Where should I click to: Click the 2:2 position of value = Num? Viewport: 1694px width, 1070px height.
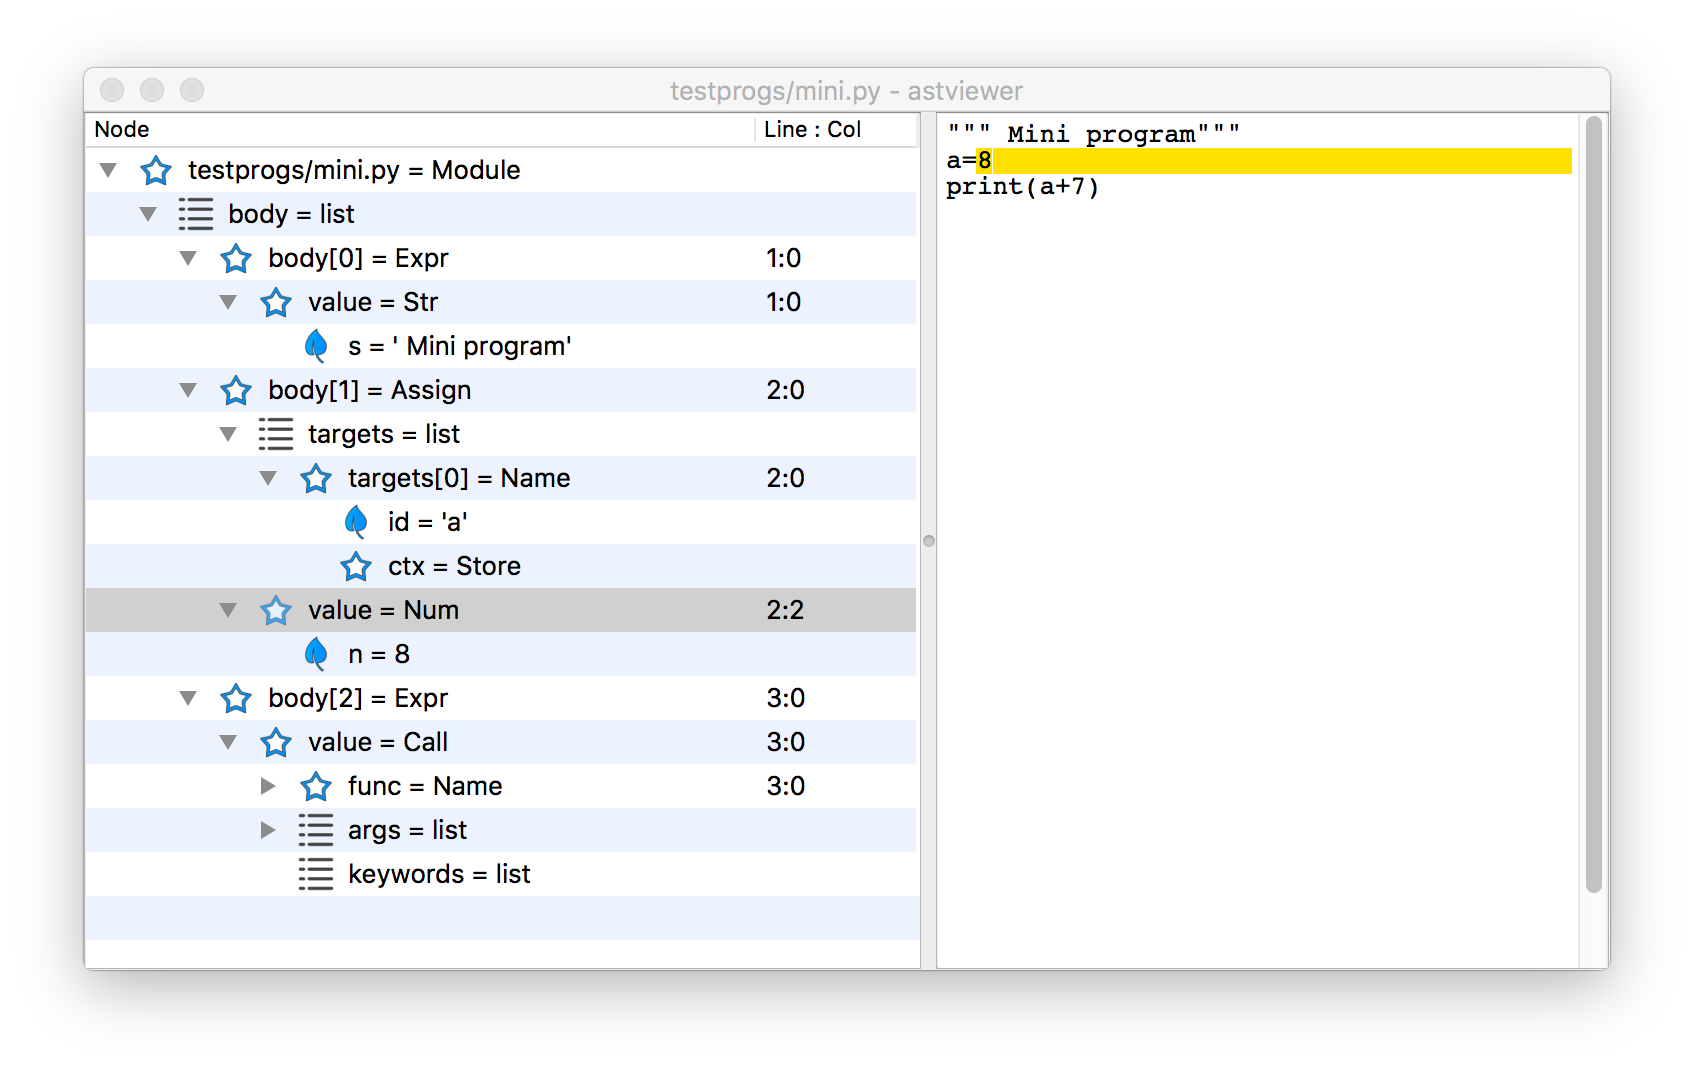point(785,610)
